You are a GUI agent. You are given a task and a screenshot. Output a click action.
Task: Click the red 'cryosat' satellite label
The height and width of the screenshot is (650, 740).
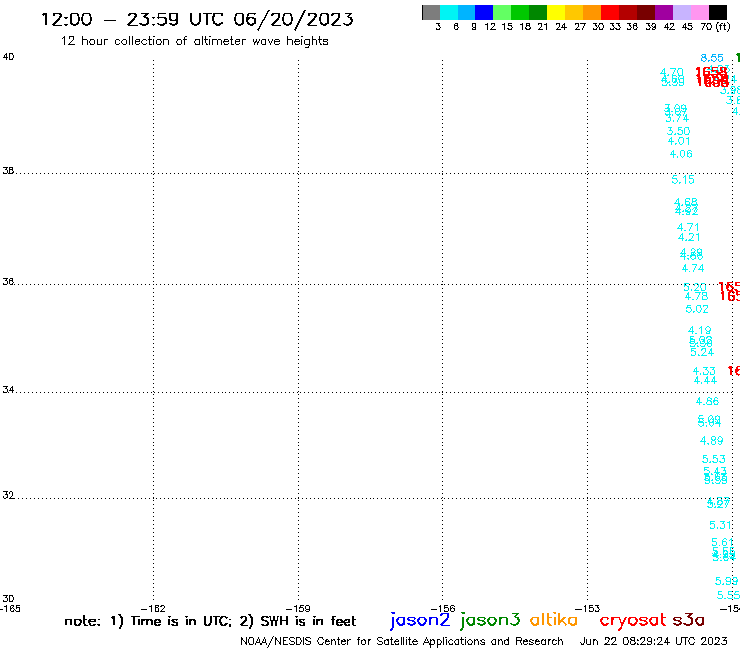click(x=633, y=620)
